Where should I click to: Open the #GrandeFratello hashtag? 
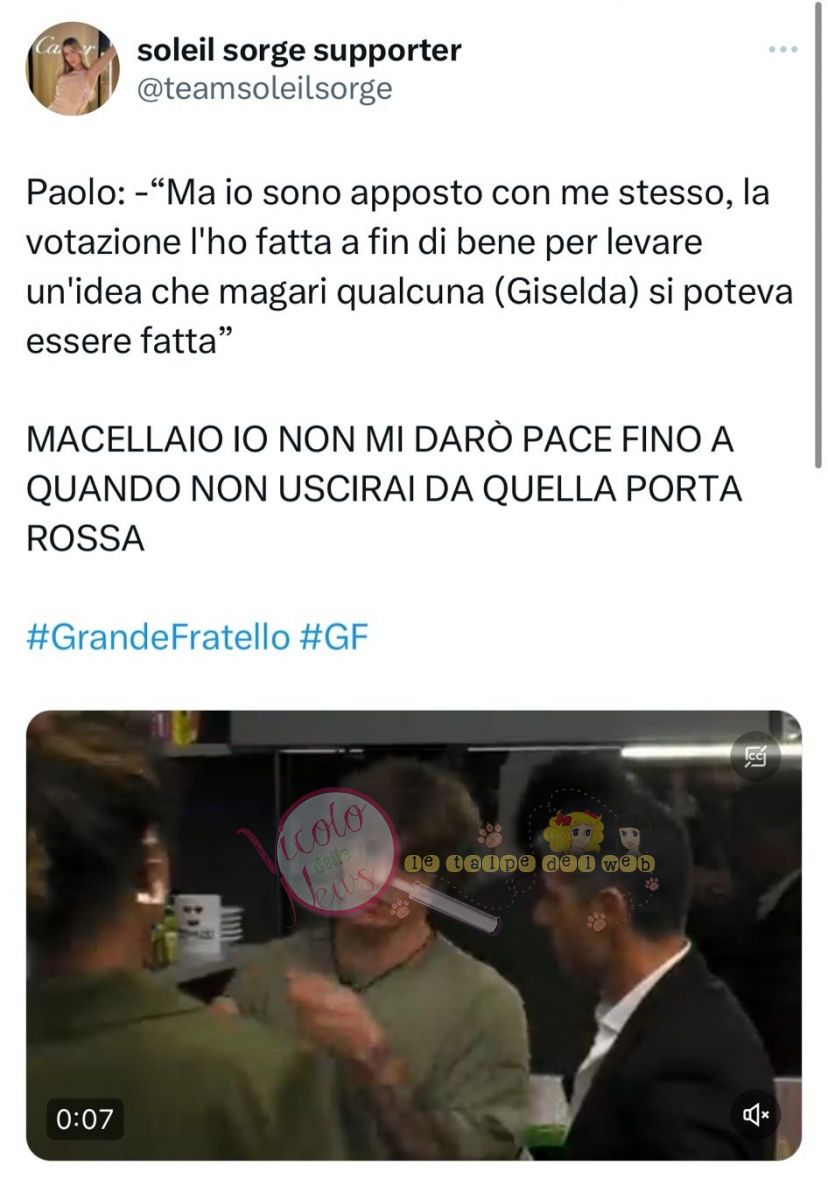pyautogui.click(x=157, y=637)
